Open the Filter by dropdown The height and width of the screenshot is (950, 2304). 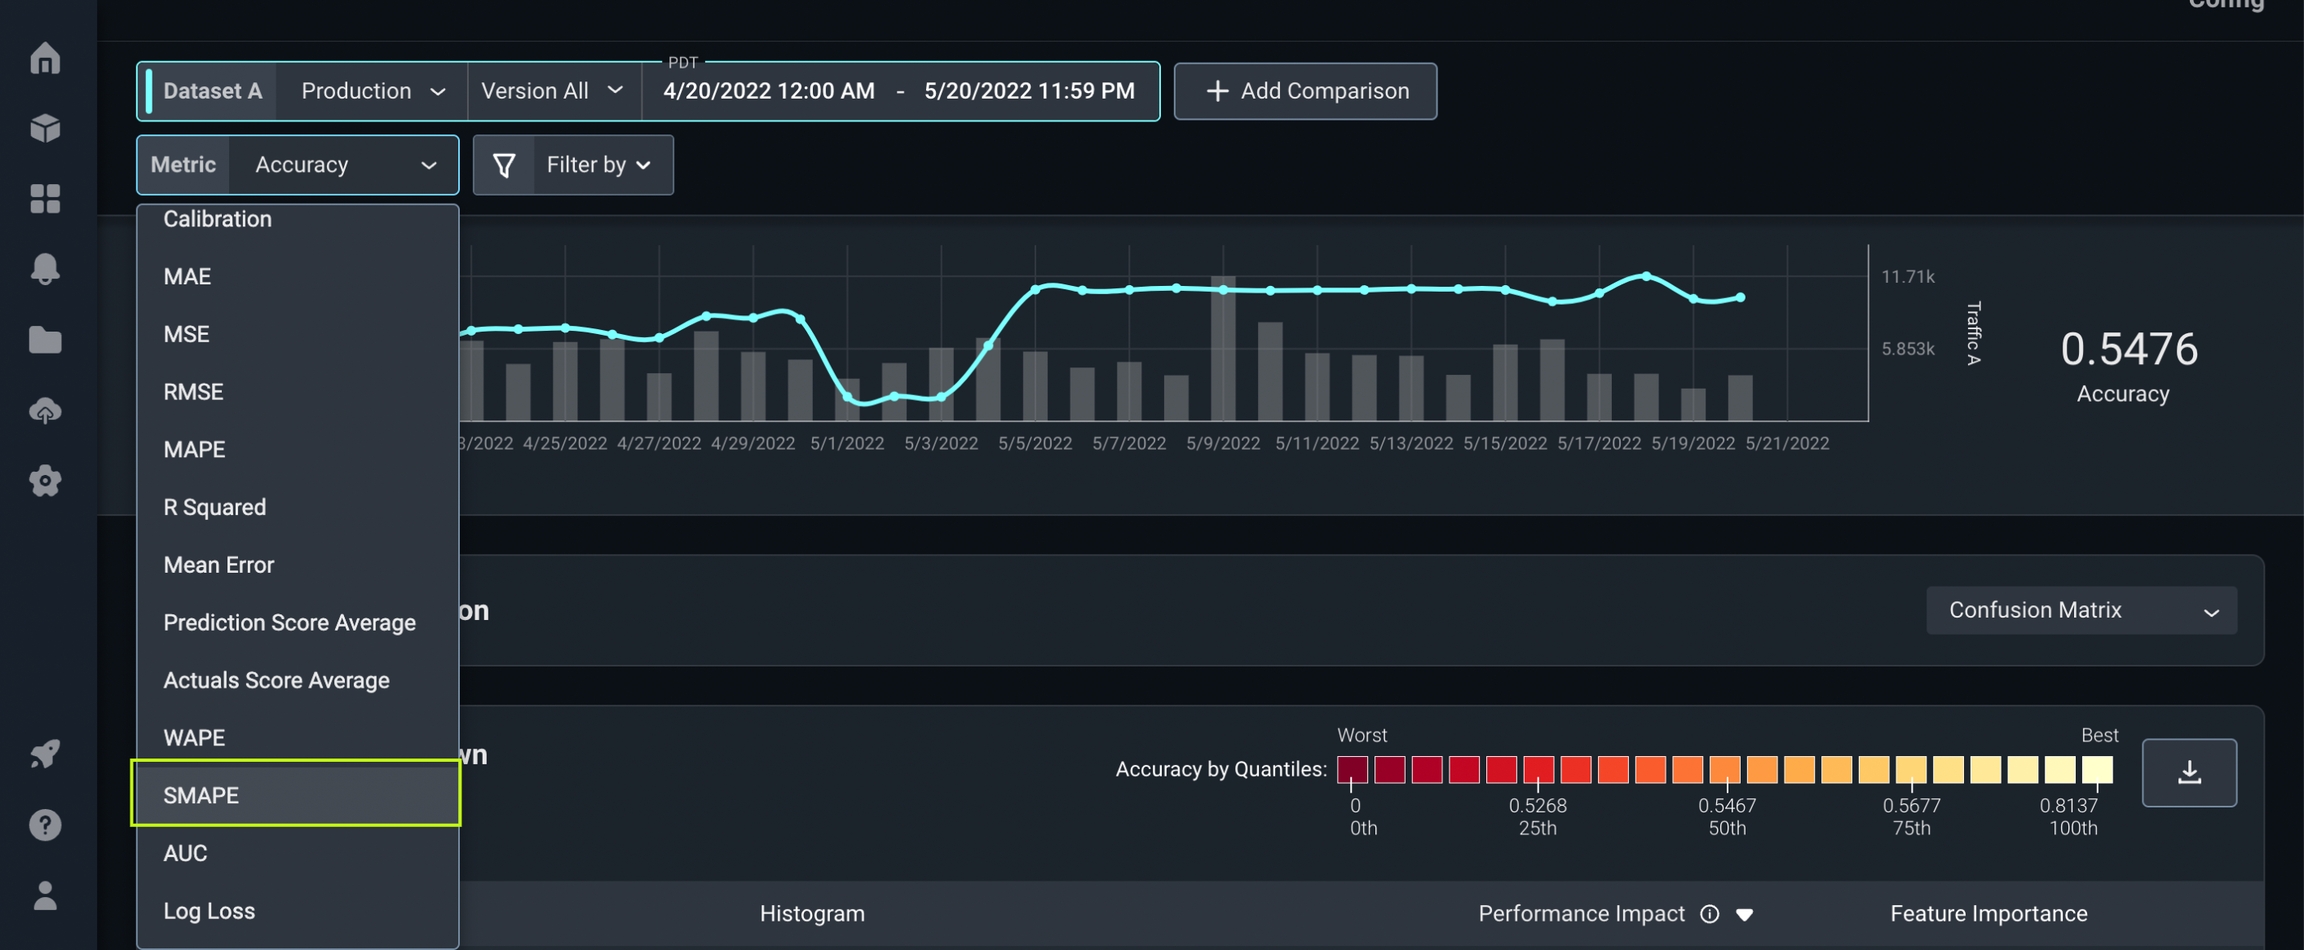(598, 165)
